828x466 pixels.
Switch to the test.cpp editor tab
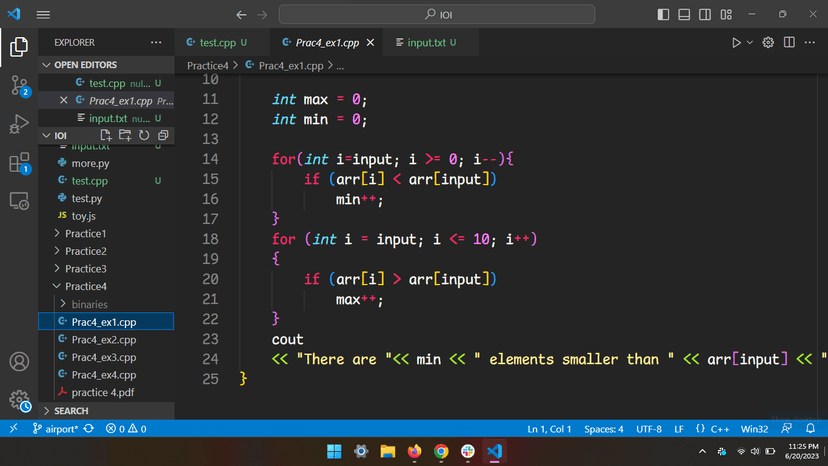pos(218,43)
